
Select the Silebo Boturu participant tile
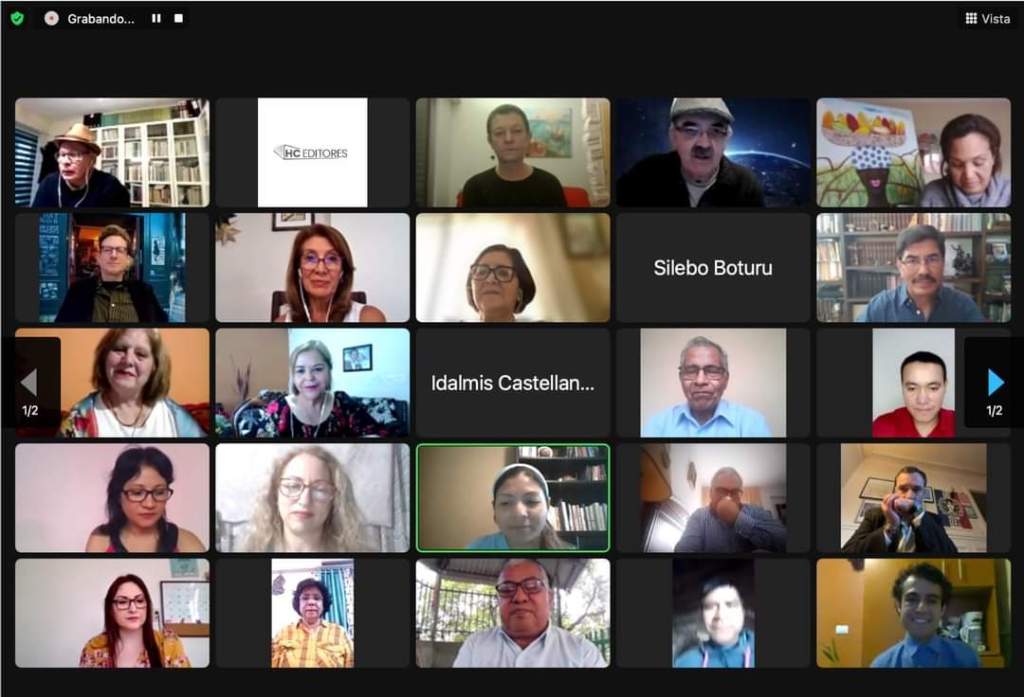pyautogui.click(x=713, y=267)
